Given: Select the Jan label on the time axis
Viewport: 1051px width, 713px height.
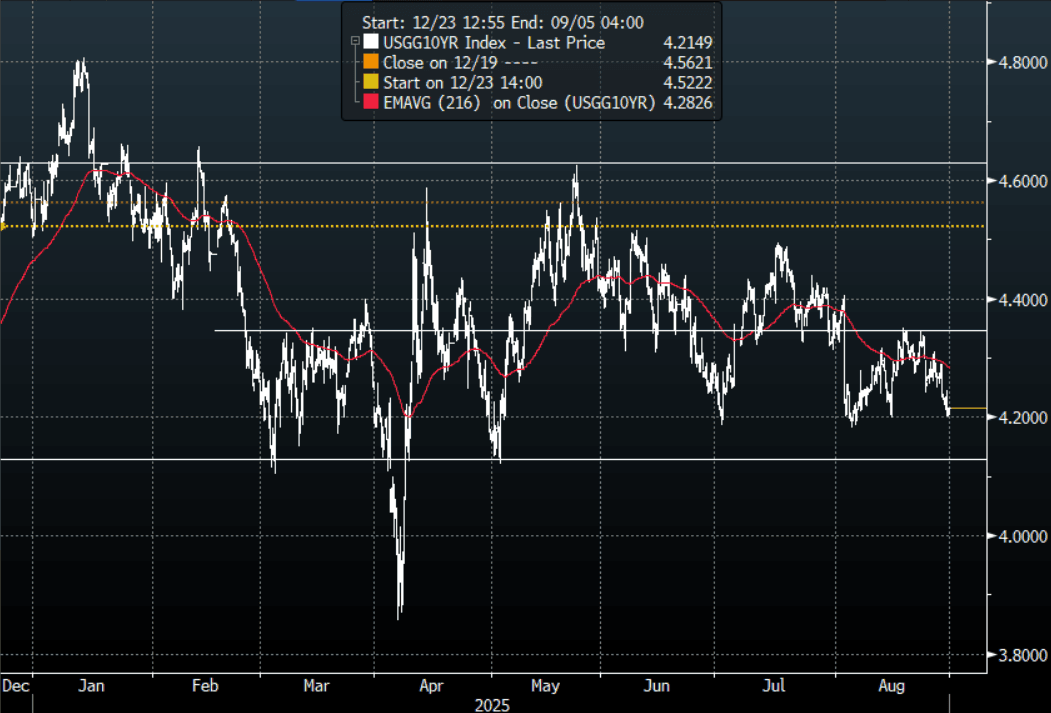Looking at the screenshot, I should 91,687.
